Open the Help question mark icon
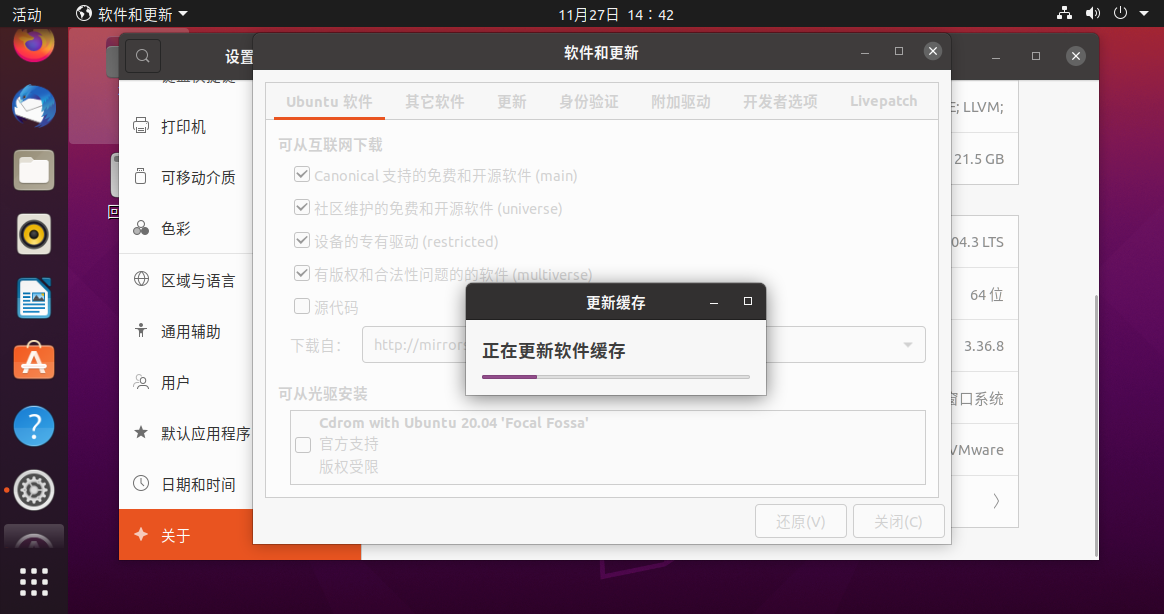 click(x=34, y=425)
